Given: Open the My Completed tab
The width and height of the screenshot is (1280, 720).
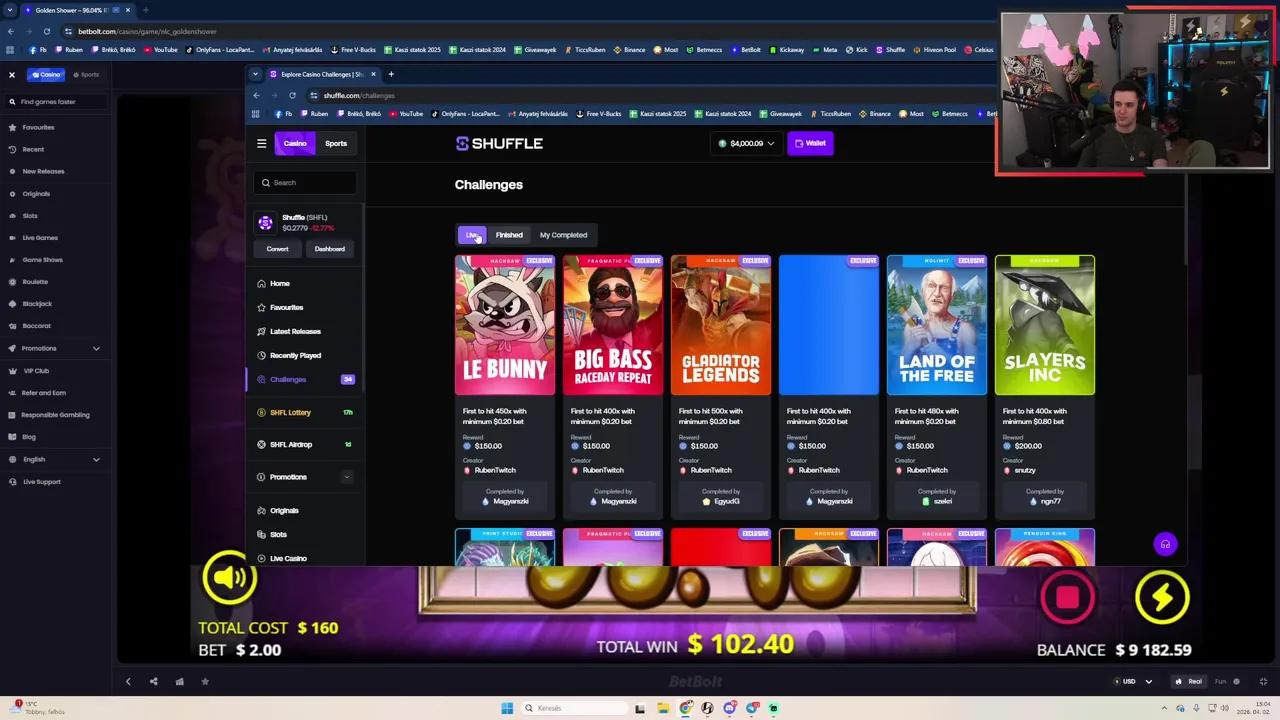Looking at the screenshot, I should [x=563, y=234].
